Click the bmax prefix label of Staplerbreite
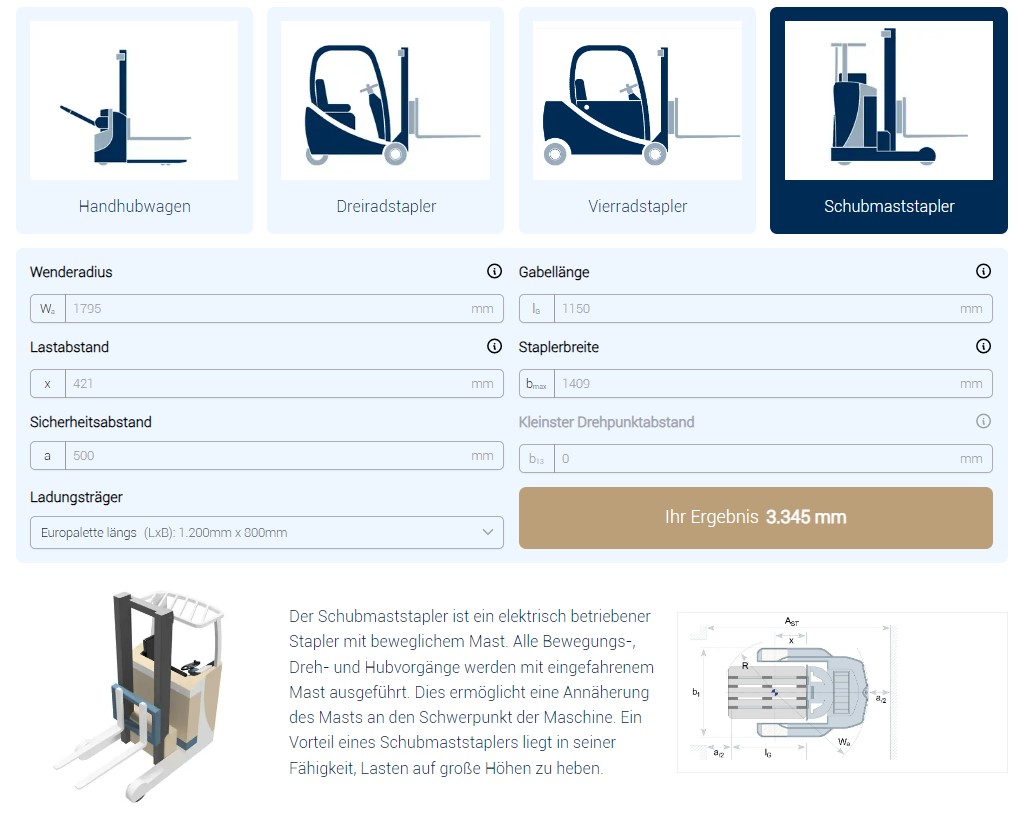This screenshot has width=1021, height=815. pos(537,383)
